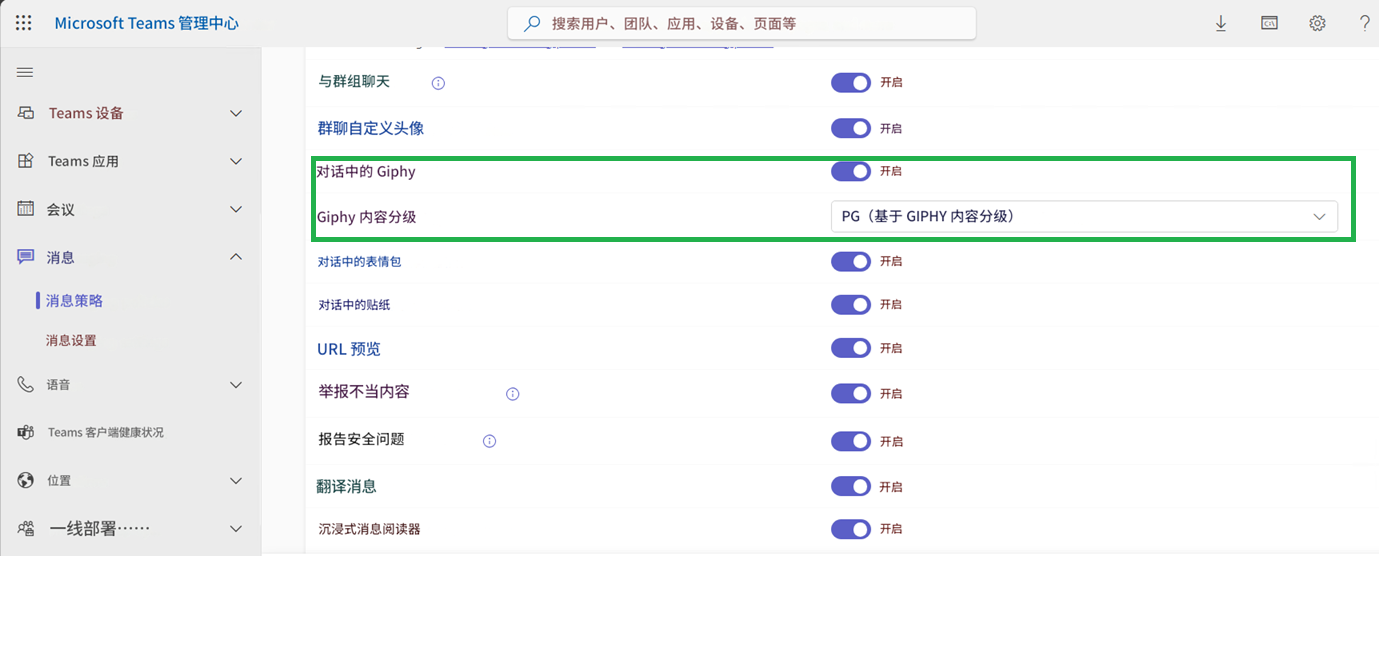Click the 群聊自定义头像 setting label
The image size is (1379, 648).
click(370, 128)
